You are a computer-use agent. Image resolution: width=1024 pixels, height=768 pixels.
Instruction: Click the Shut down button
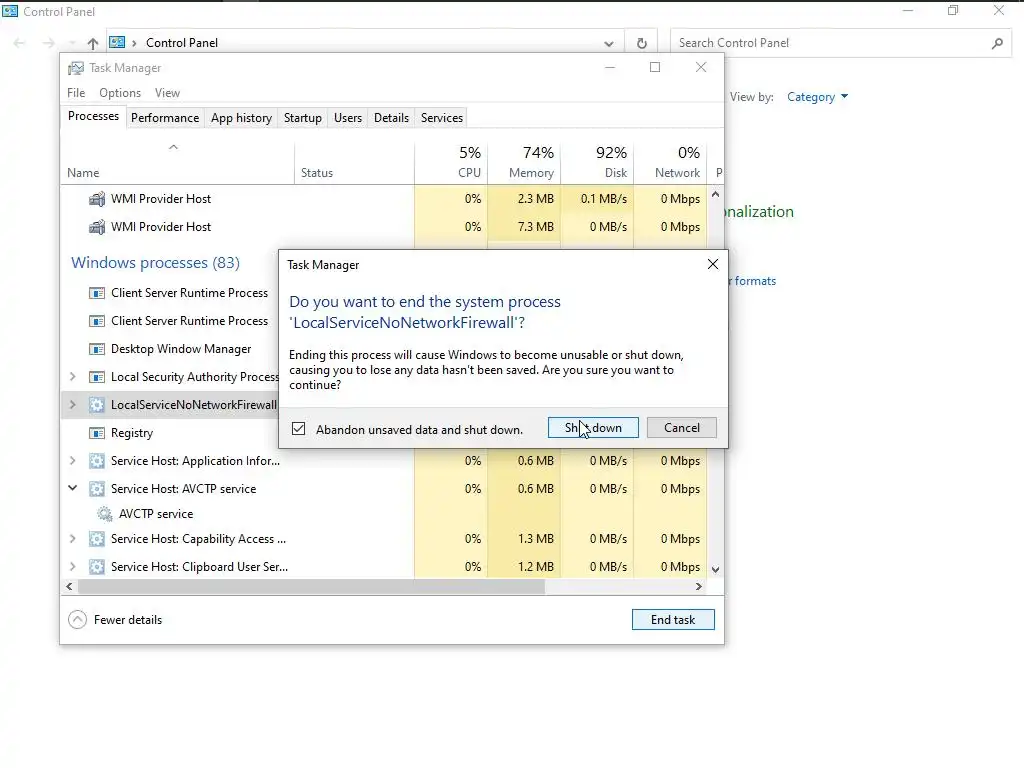[x=593, y=428]
